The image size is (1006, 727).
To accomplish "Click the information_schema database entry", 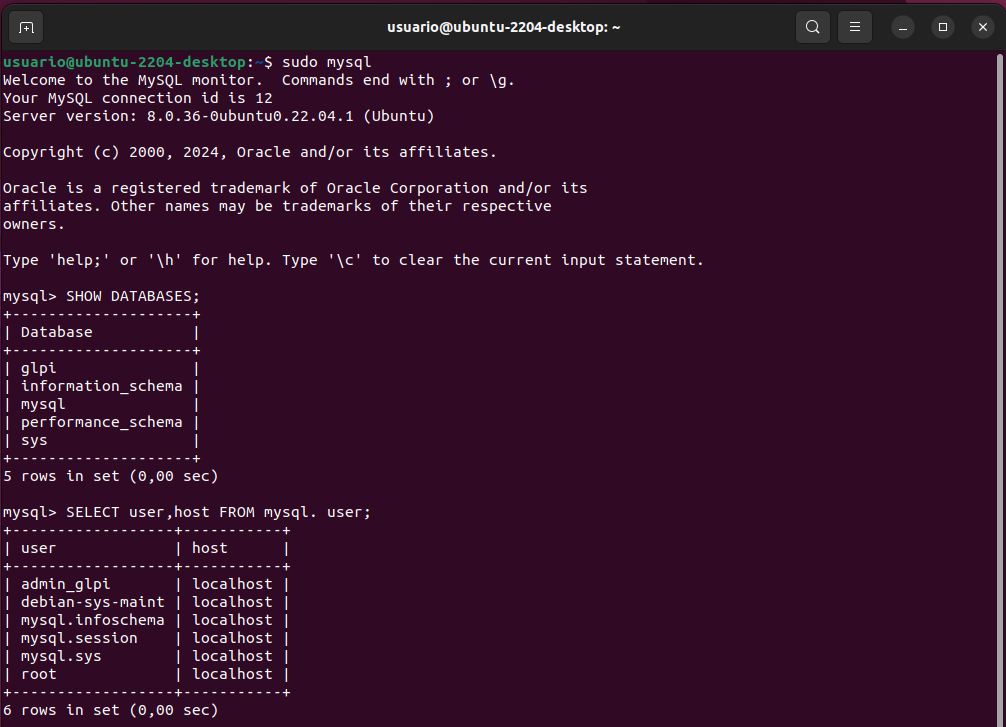I will (101, 386).
